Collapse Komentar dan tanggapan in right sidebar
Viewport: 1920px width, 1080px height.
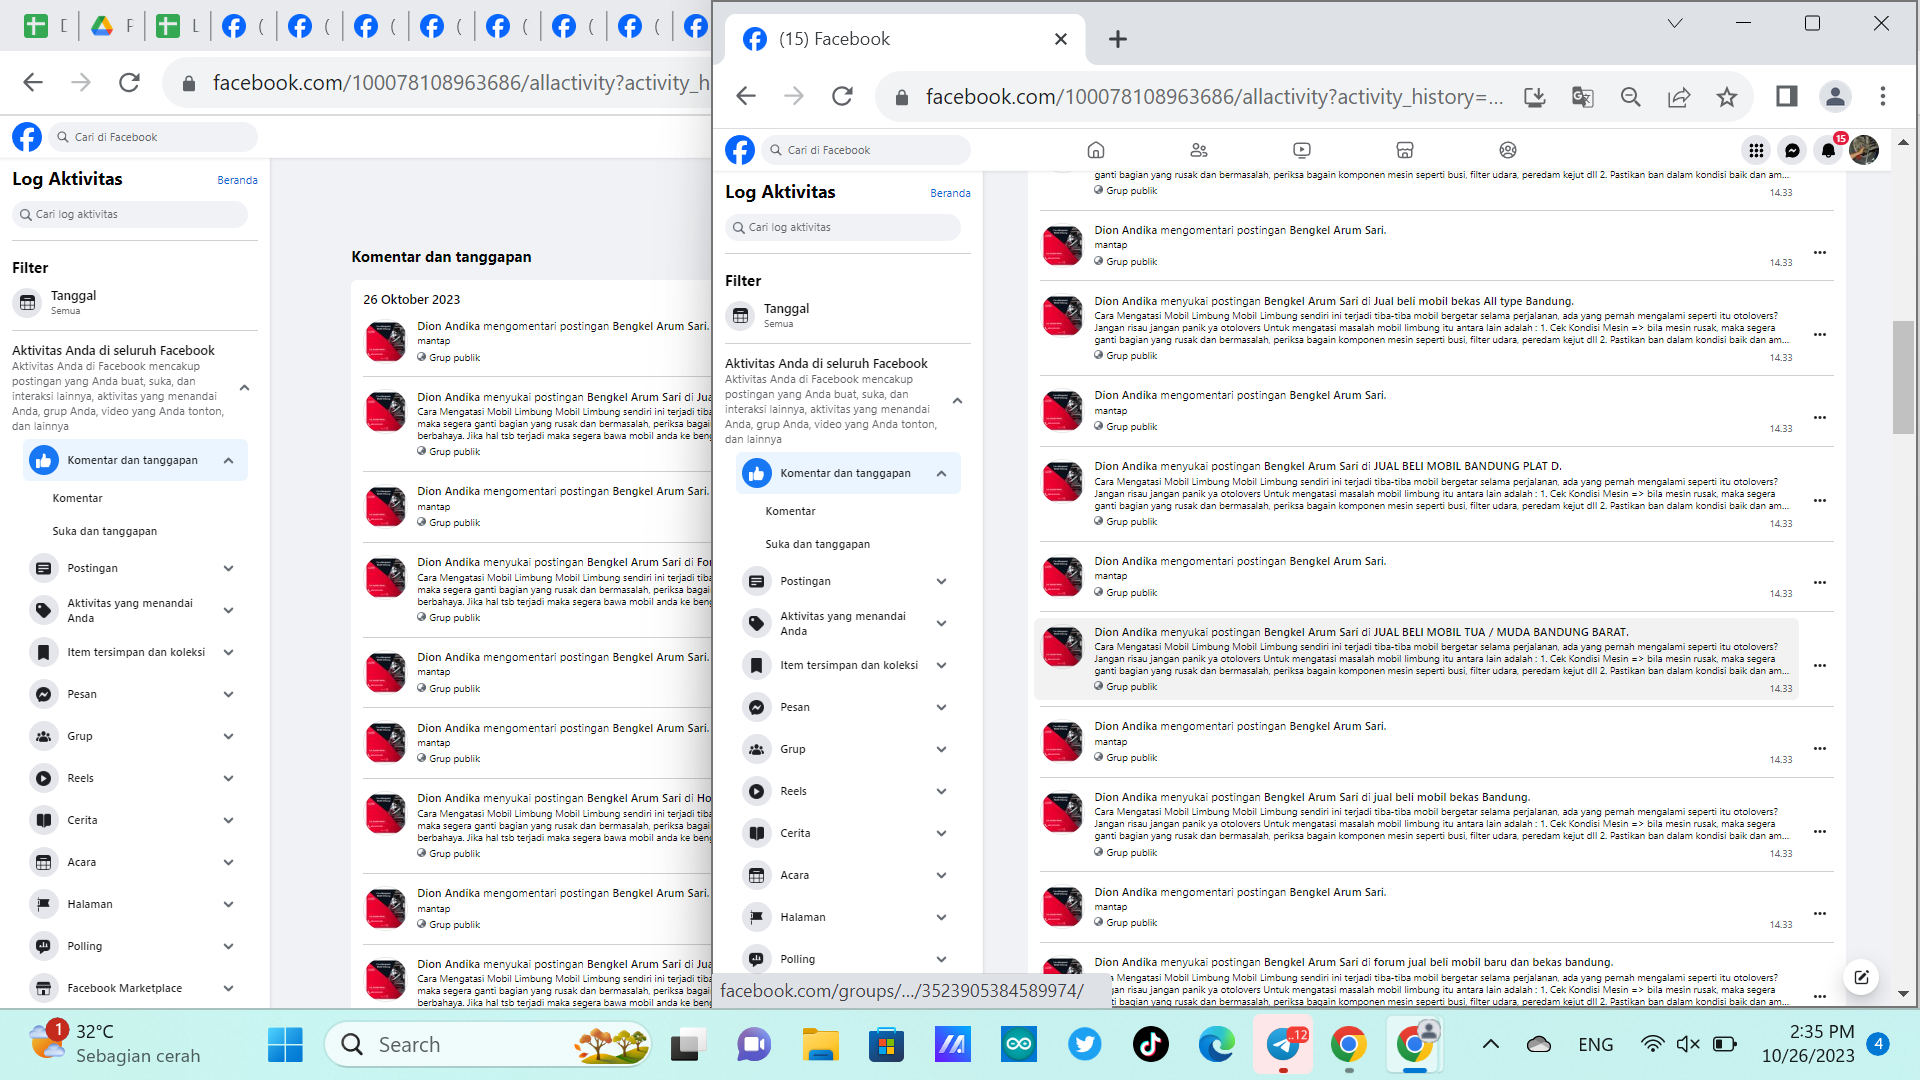pyautogui.click(x=941, y=473)
